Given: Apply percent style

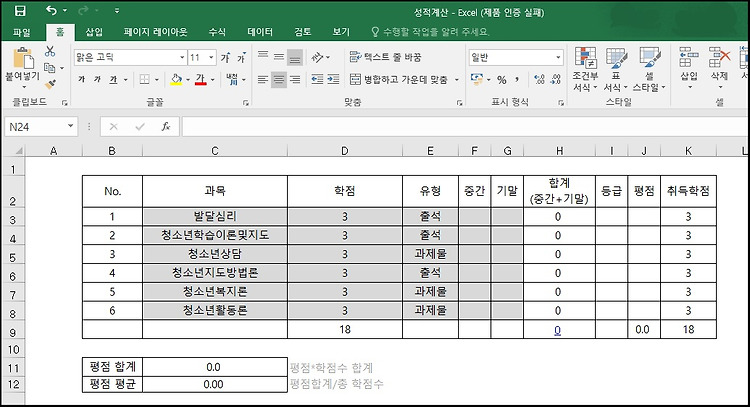Looking at the screenshot, I should click(x=501, y=79).
